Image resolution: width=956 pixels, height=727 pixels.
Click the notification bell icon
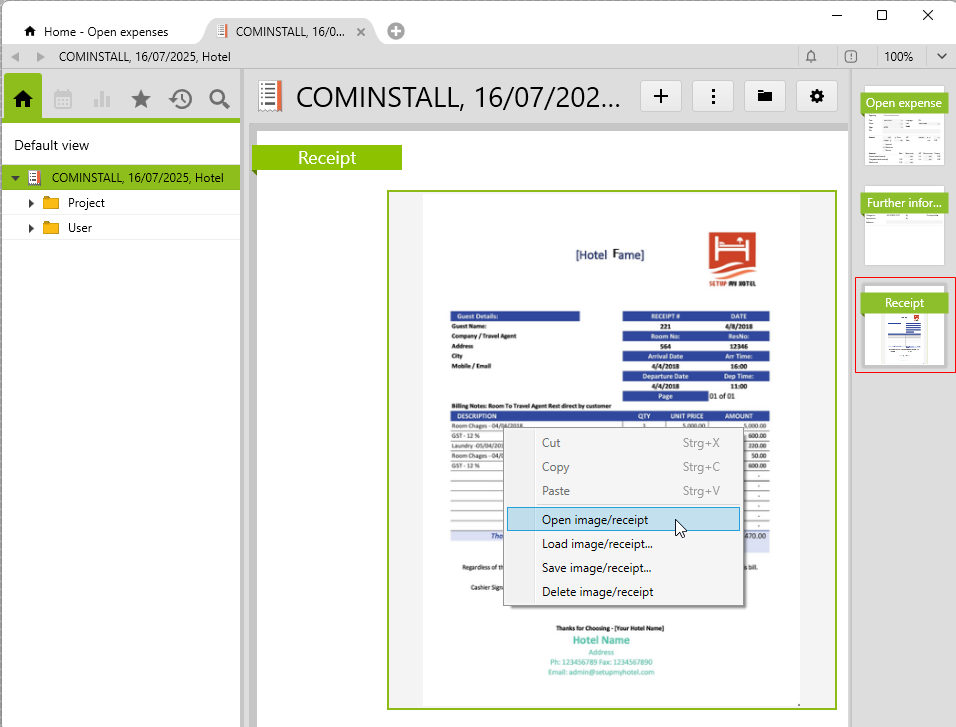click(811, 57)
